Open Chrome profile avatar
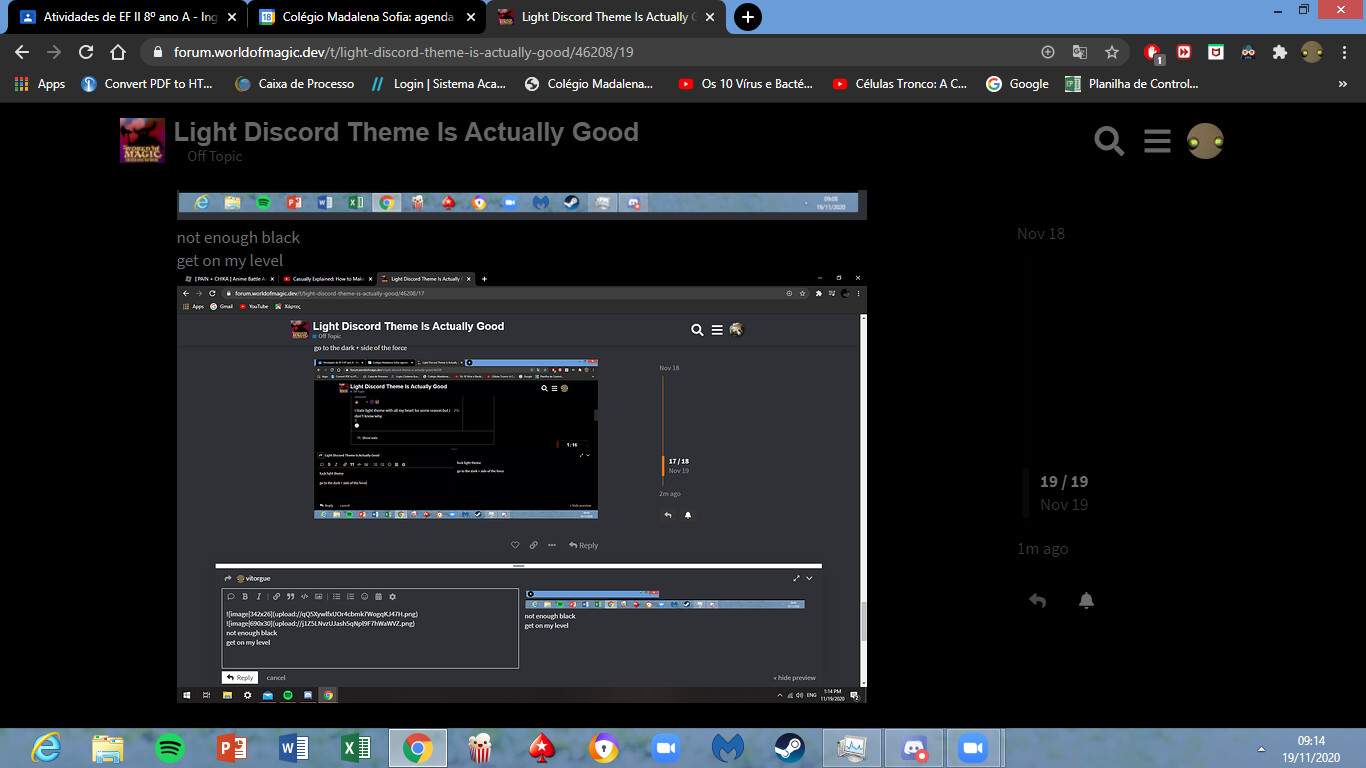 tap(1312, 52)
